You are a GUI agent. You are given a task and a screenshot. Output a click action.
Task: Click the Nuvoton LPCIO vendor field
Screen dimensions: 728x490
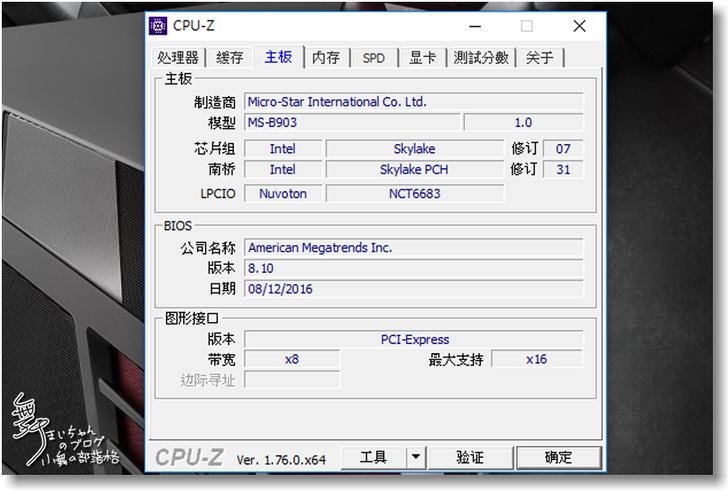(x=283, y=194)
